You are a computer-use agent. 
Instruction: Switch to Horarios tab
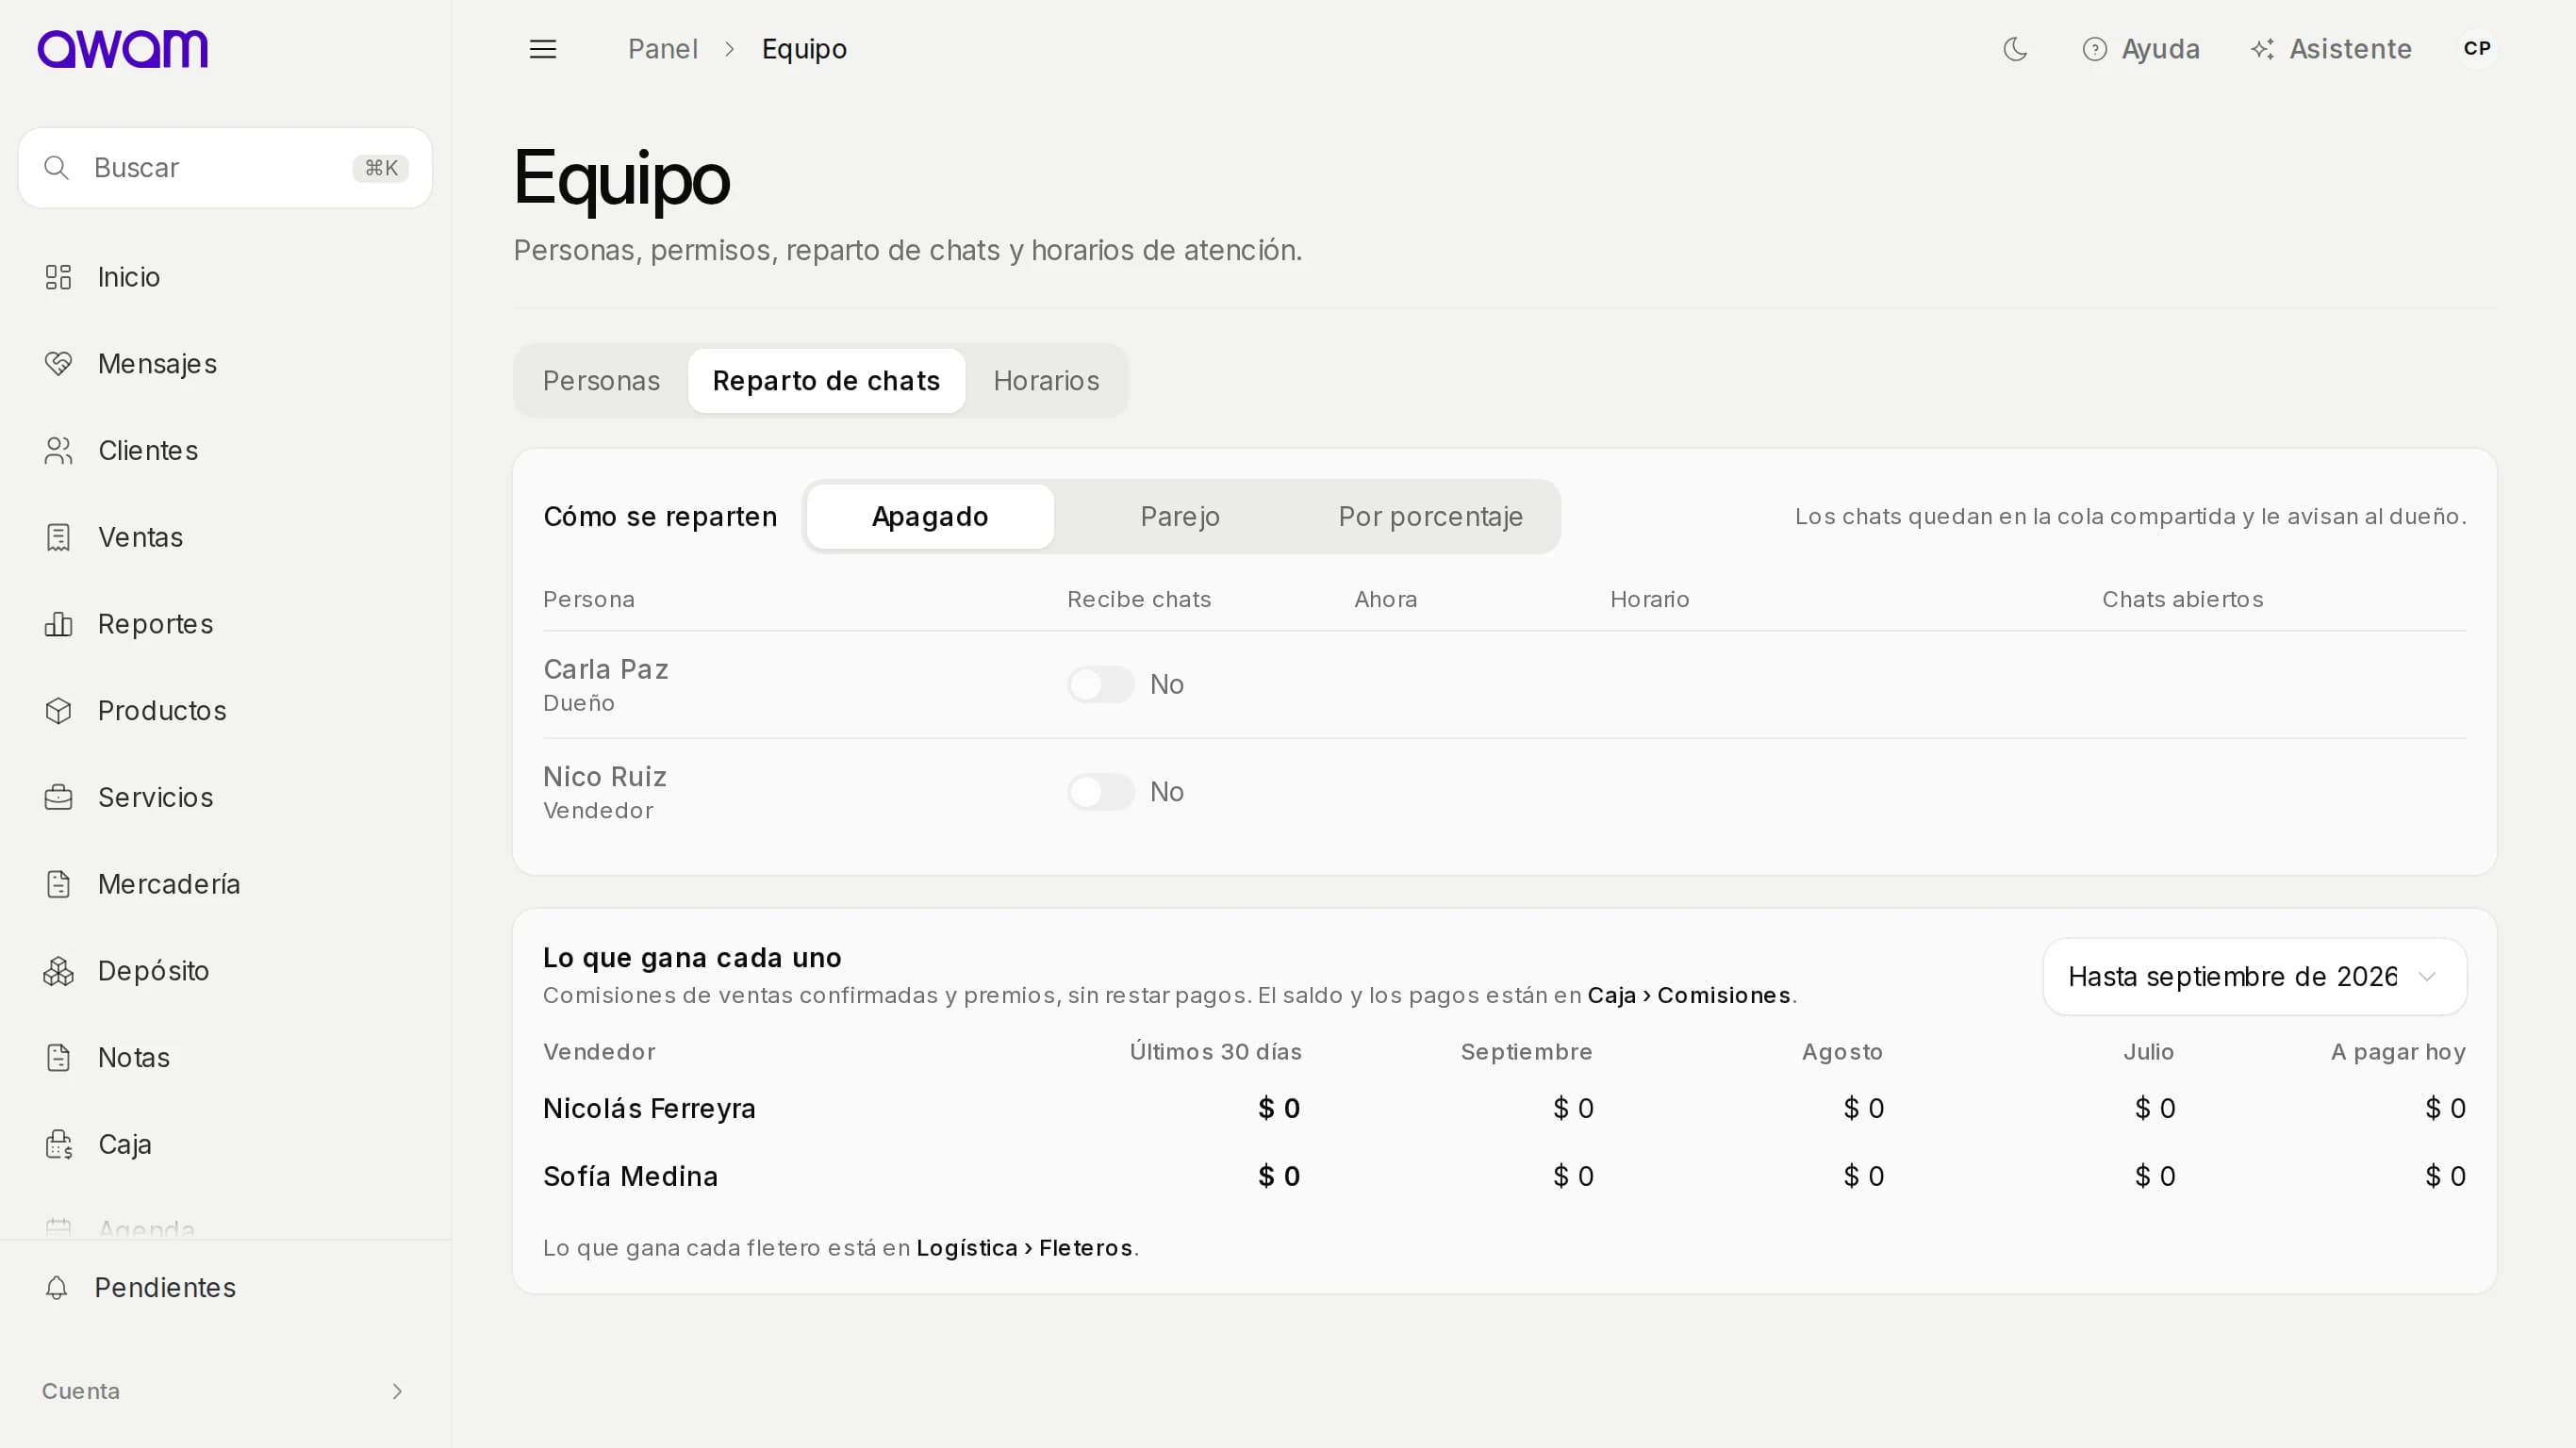tap(1046, 381)
